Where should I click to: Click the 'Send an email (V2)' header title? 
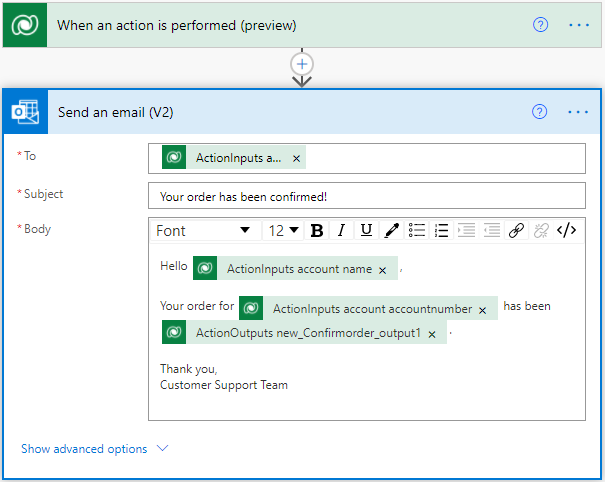(116, 113)
